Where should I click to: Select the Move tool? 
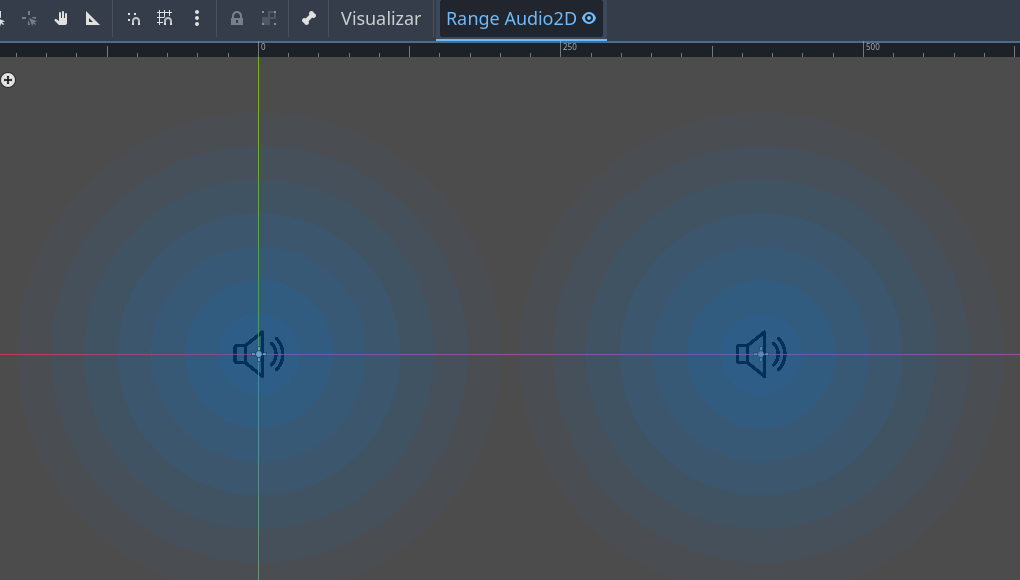pyautogui.click(x=28, y=18)
